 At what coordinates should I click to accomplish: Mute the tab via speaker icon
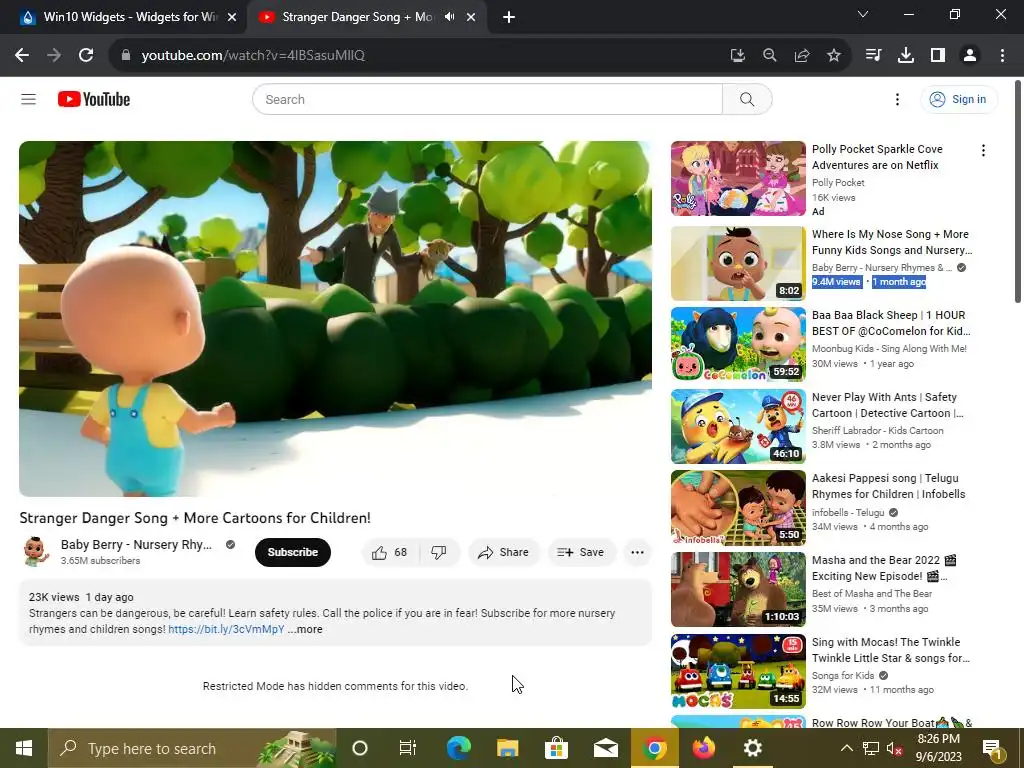pos(449,17)
